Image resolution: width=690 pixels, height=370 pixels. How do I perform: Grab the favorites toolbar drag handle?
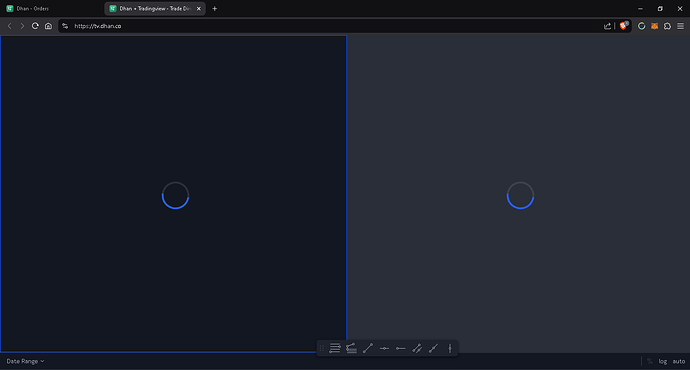click(322, 348)
